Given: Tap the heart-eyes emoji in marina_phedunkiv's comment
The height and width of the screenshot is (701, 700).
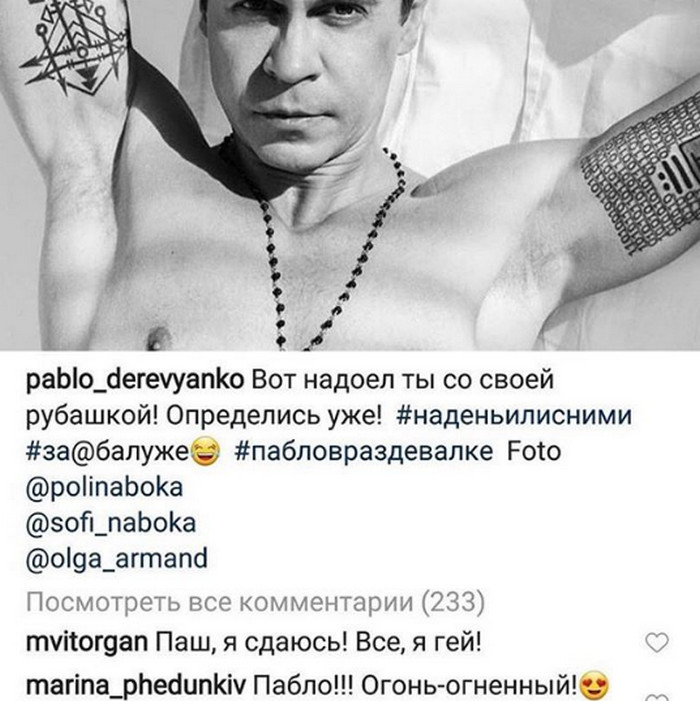Looking at the screenshot, I should click(595, 686).
